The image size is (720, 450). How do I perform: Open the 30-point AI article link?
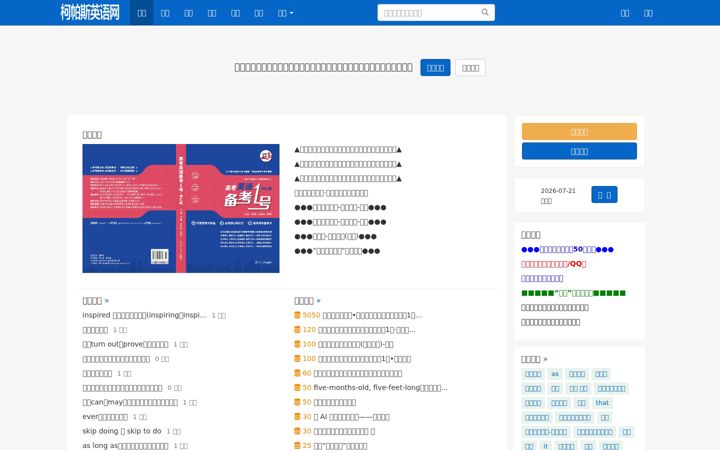pos(351,417)
